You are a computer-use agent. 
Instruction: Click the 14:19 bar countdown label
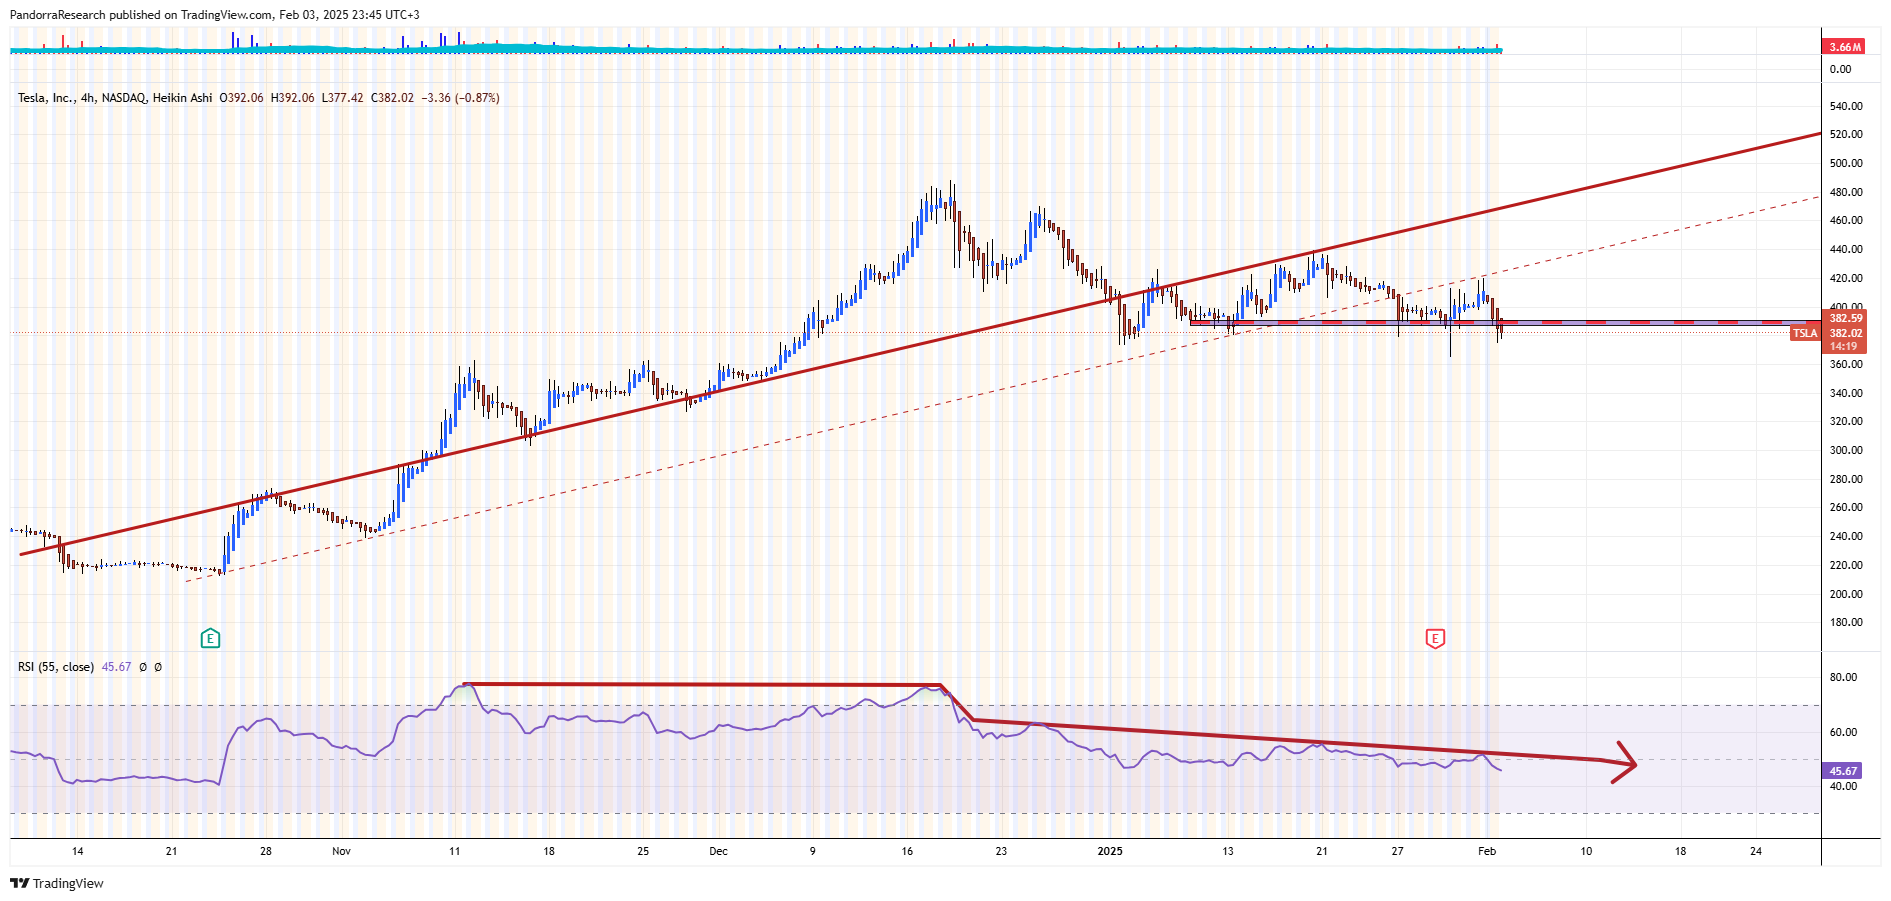coord(1843,347)
